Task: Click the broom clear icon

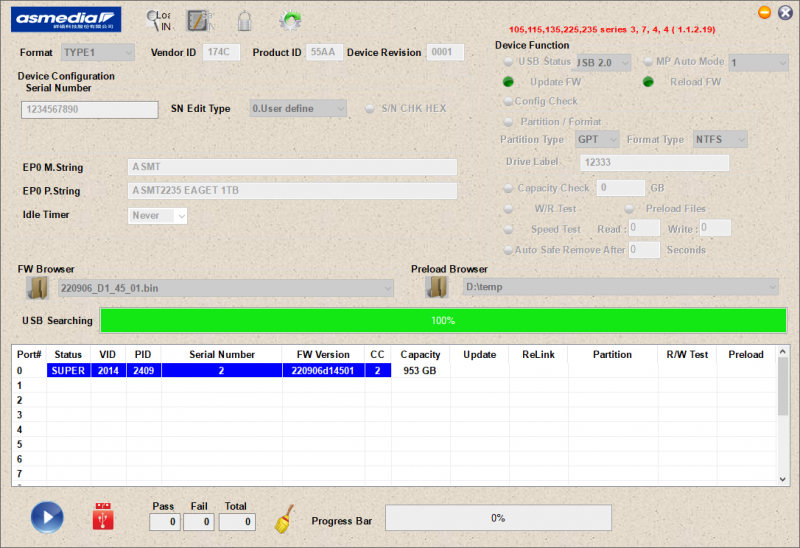Action: 284,518
